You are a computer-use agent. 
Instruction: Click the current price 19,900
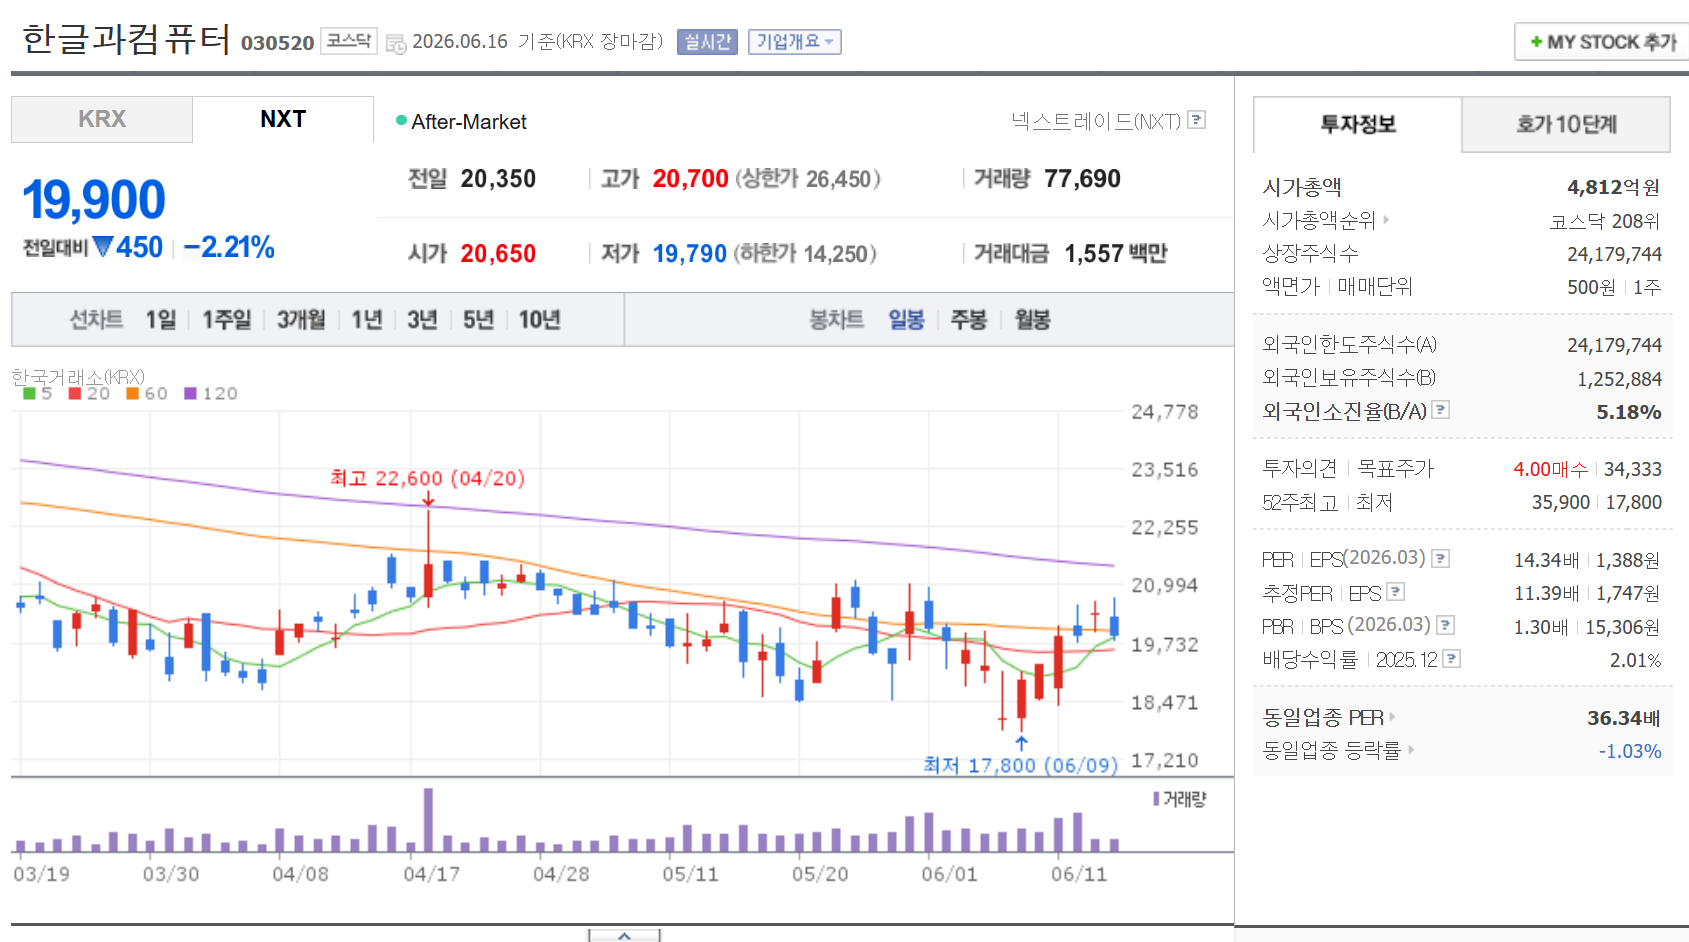pos(94,200)
